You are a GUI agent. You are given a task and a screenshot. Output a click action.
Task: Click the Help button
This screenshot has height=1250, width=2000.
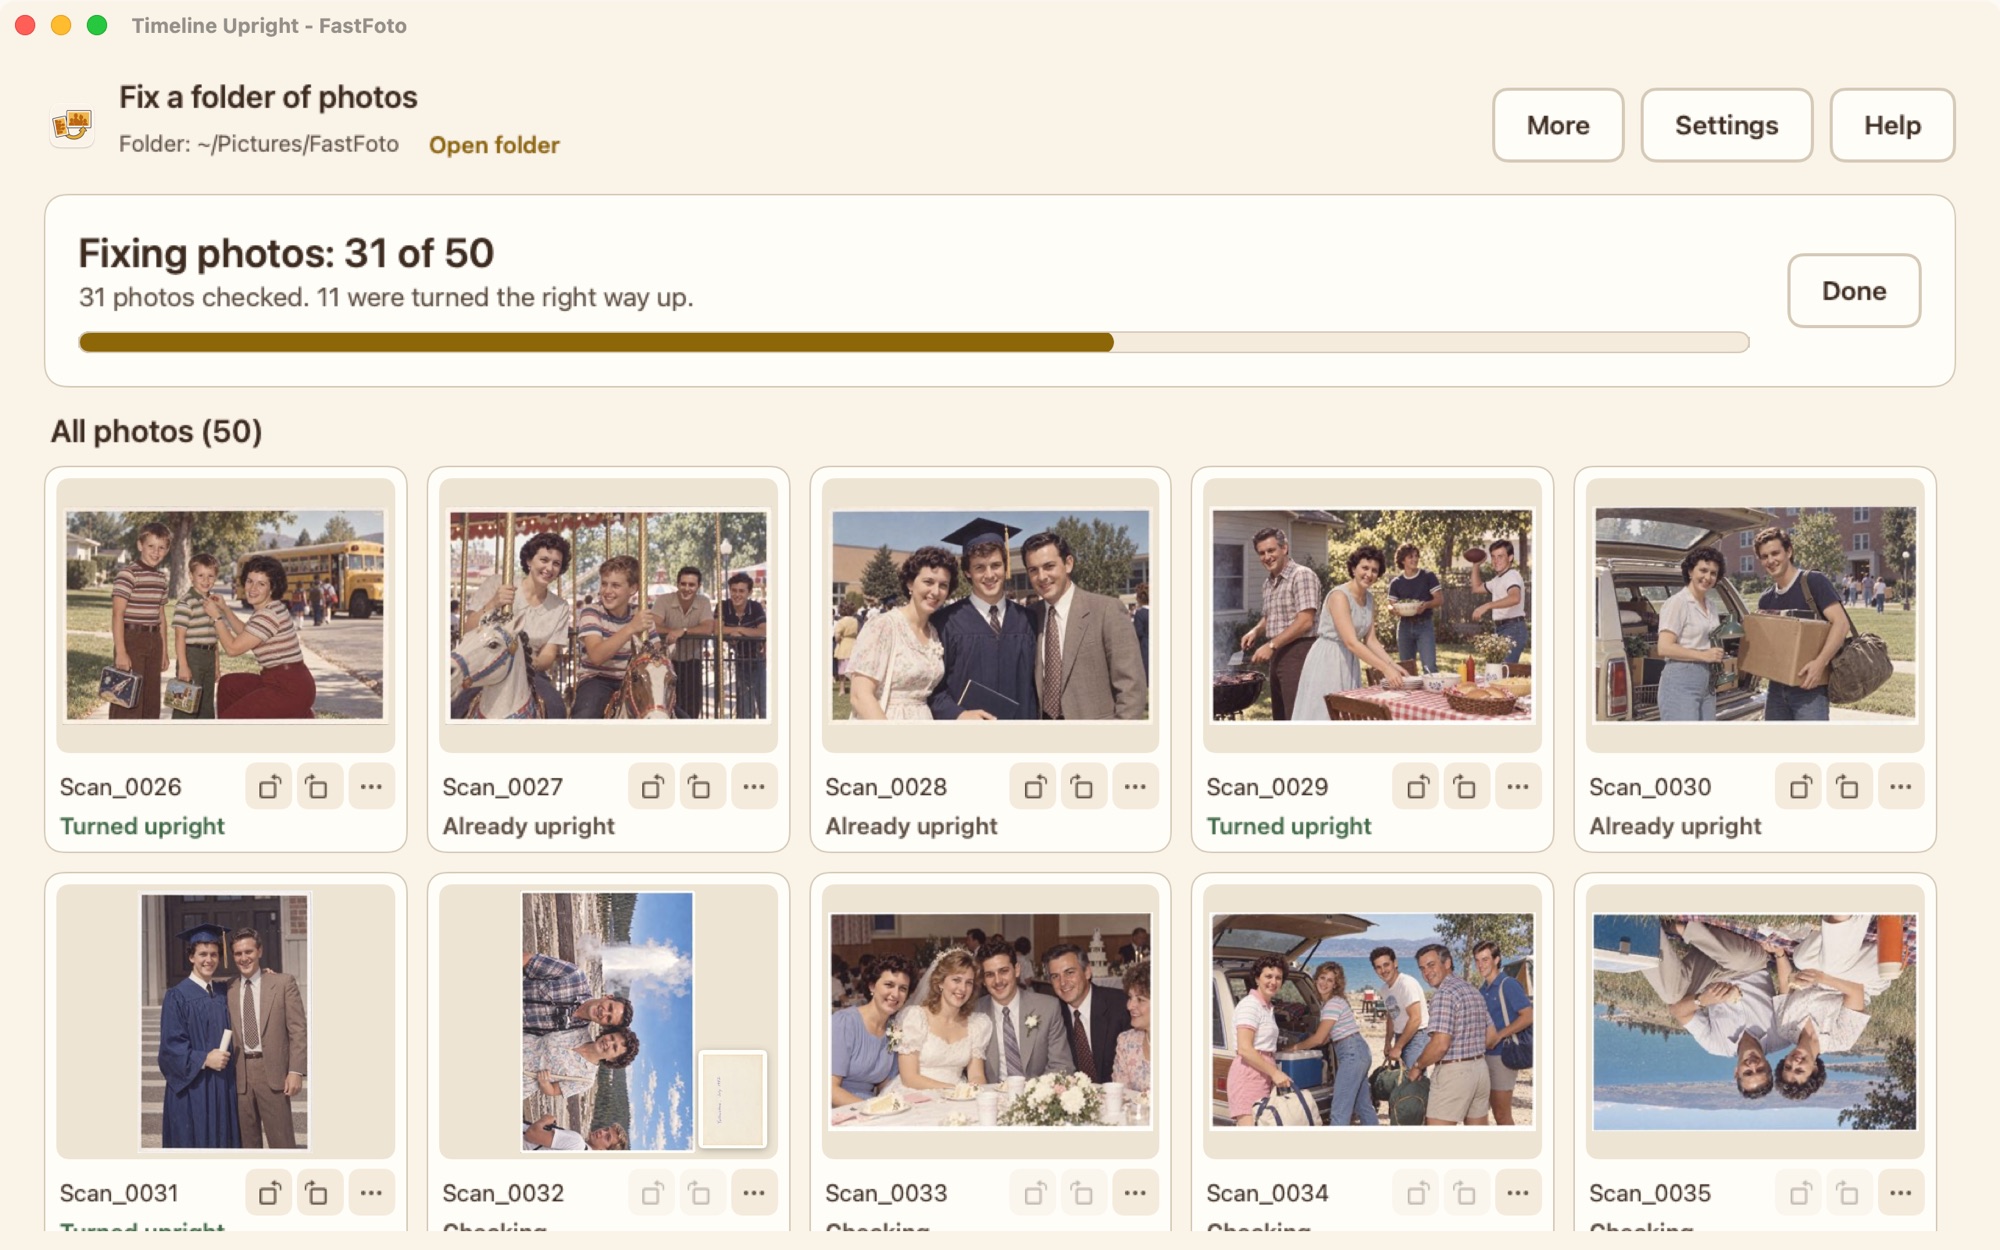pos(1892,125)
